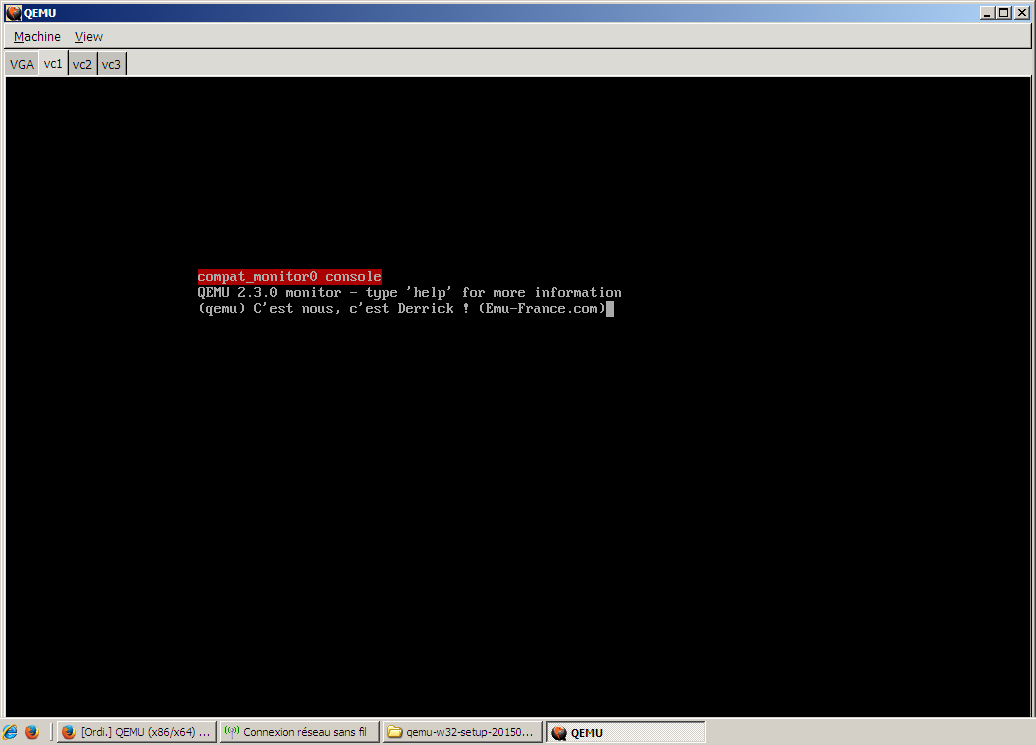Switch to the vc2 tab
Image resolution: width=1036 pixels, height=745 pixels.
pos(82,64)
